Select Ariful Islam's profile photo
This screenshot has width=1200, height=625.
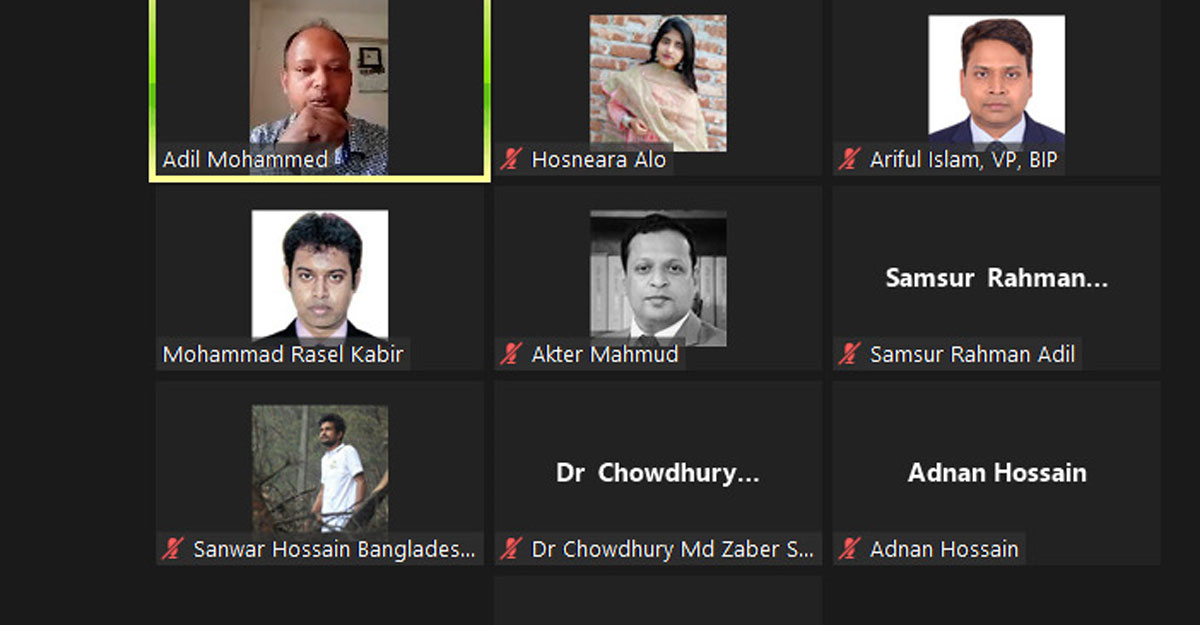pyautogui.click(x=996, y=82)
